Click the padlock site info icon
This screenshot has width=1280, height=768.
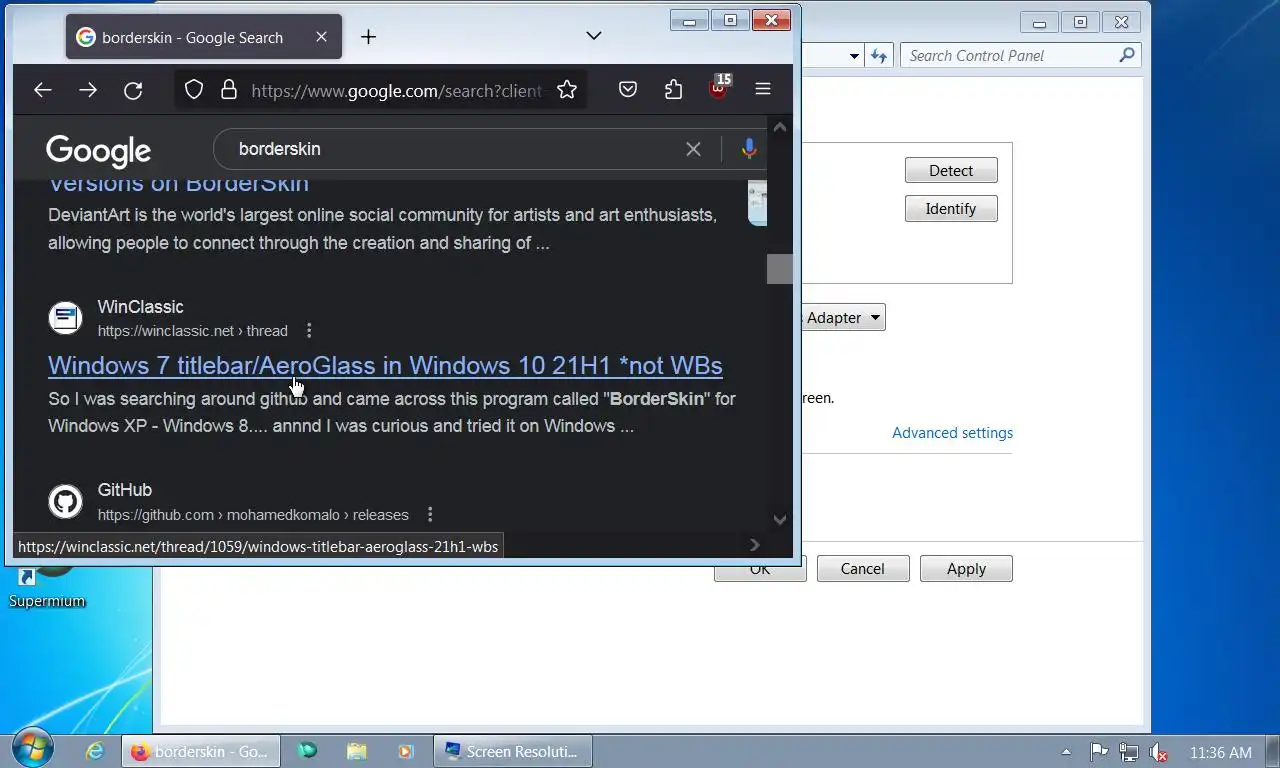pos(229,90)
